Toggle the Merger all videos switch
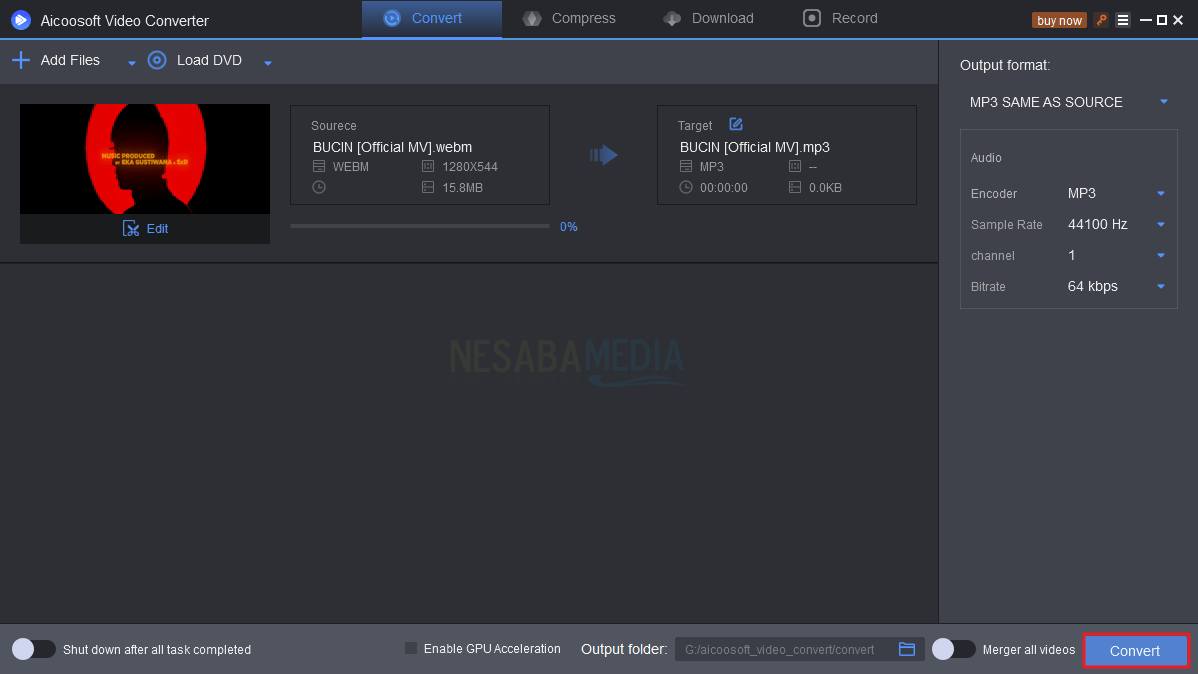Image resolution: width=1198 pixels, height=674 pixels. (953, 649)
